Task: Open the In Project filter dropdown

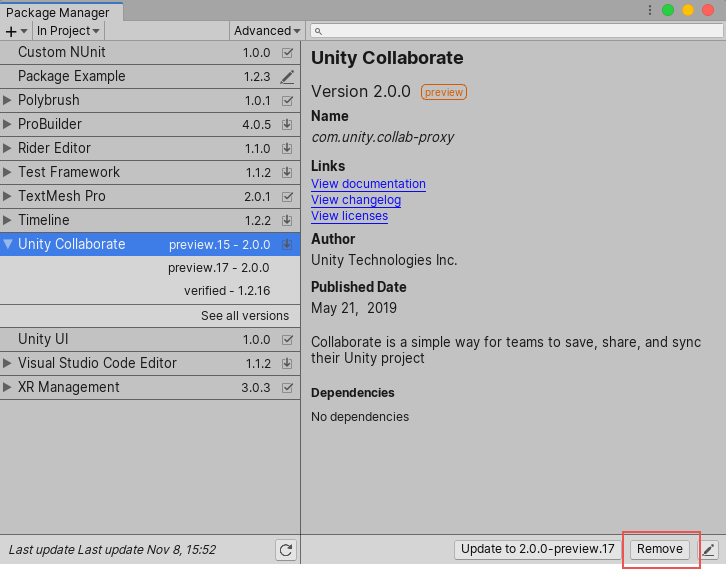Action: (67, 31)
